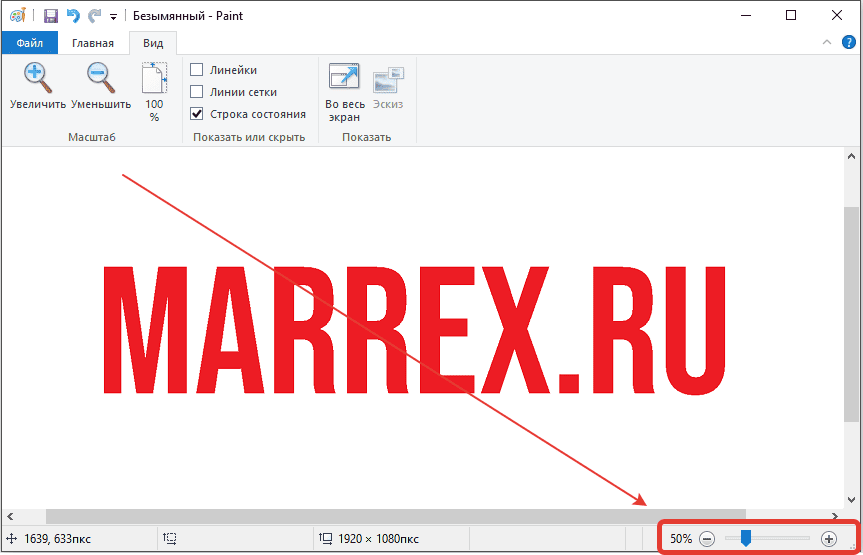Click the vertical scrollbar thumb
This screenshot has height=555, width=863.
coord(851,315)
